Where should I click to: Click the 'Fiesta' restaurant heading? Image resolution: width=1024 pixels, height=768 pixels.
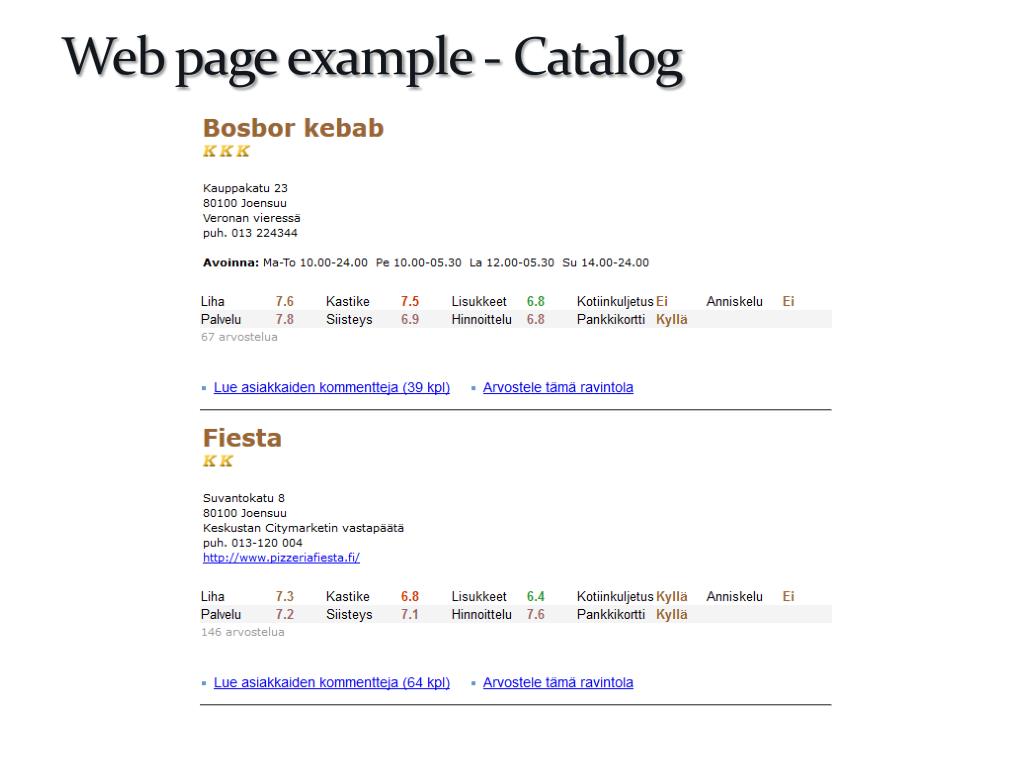242,438
